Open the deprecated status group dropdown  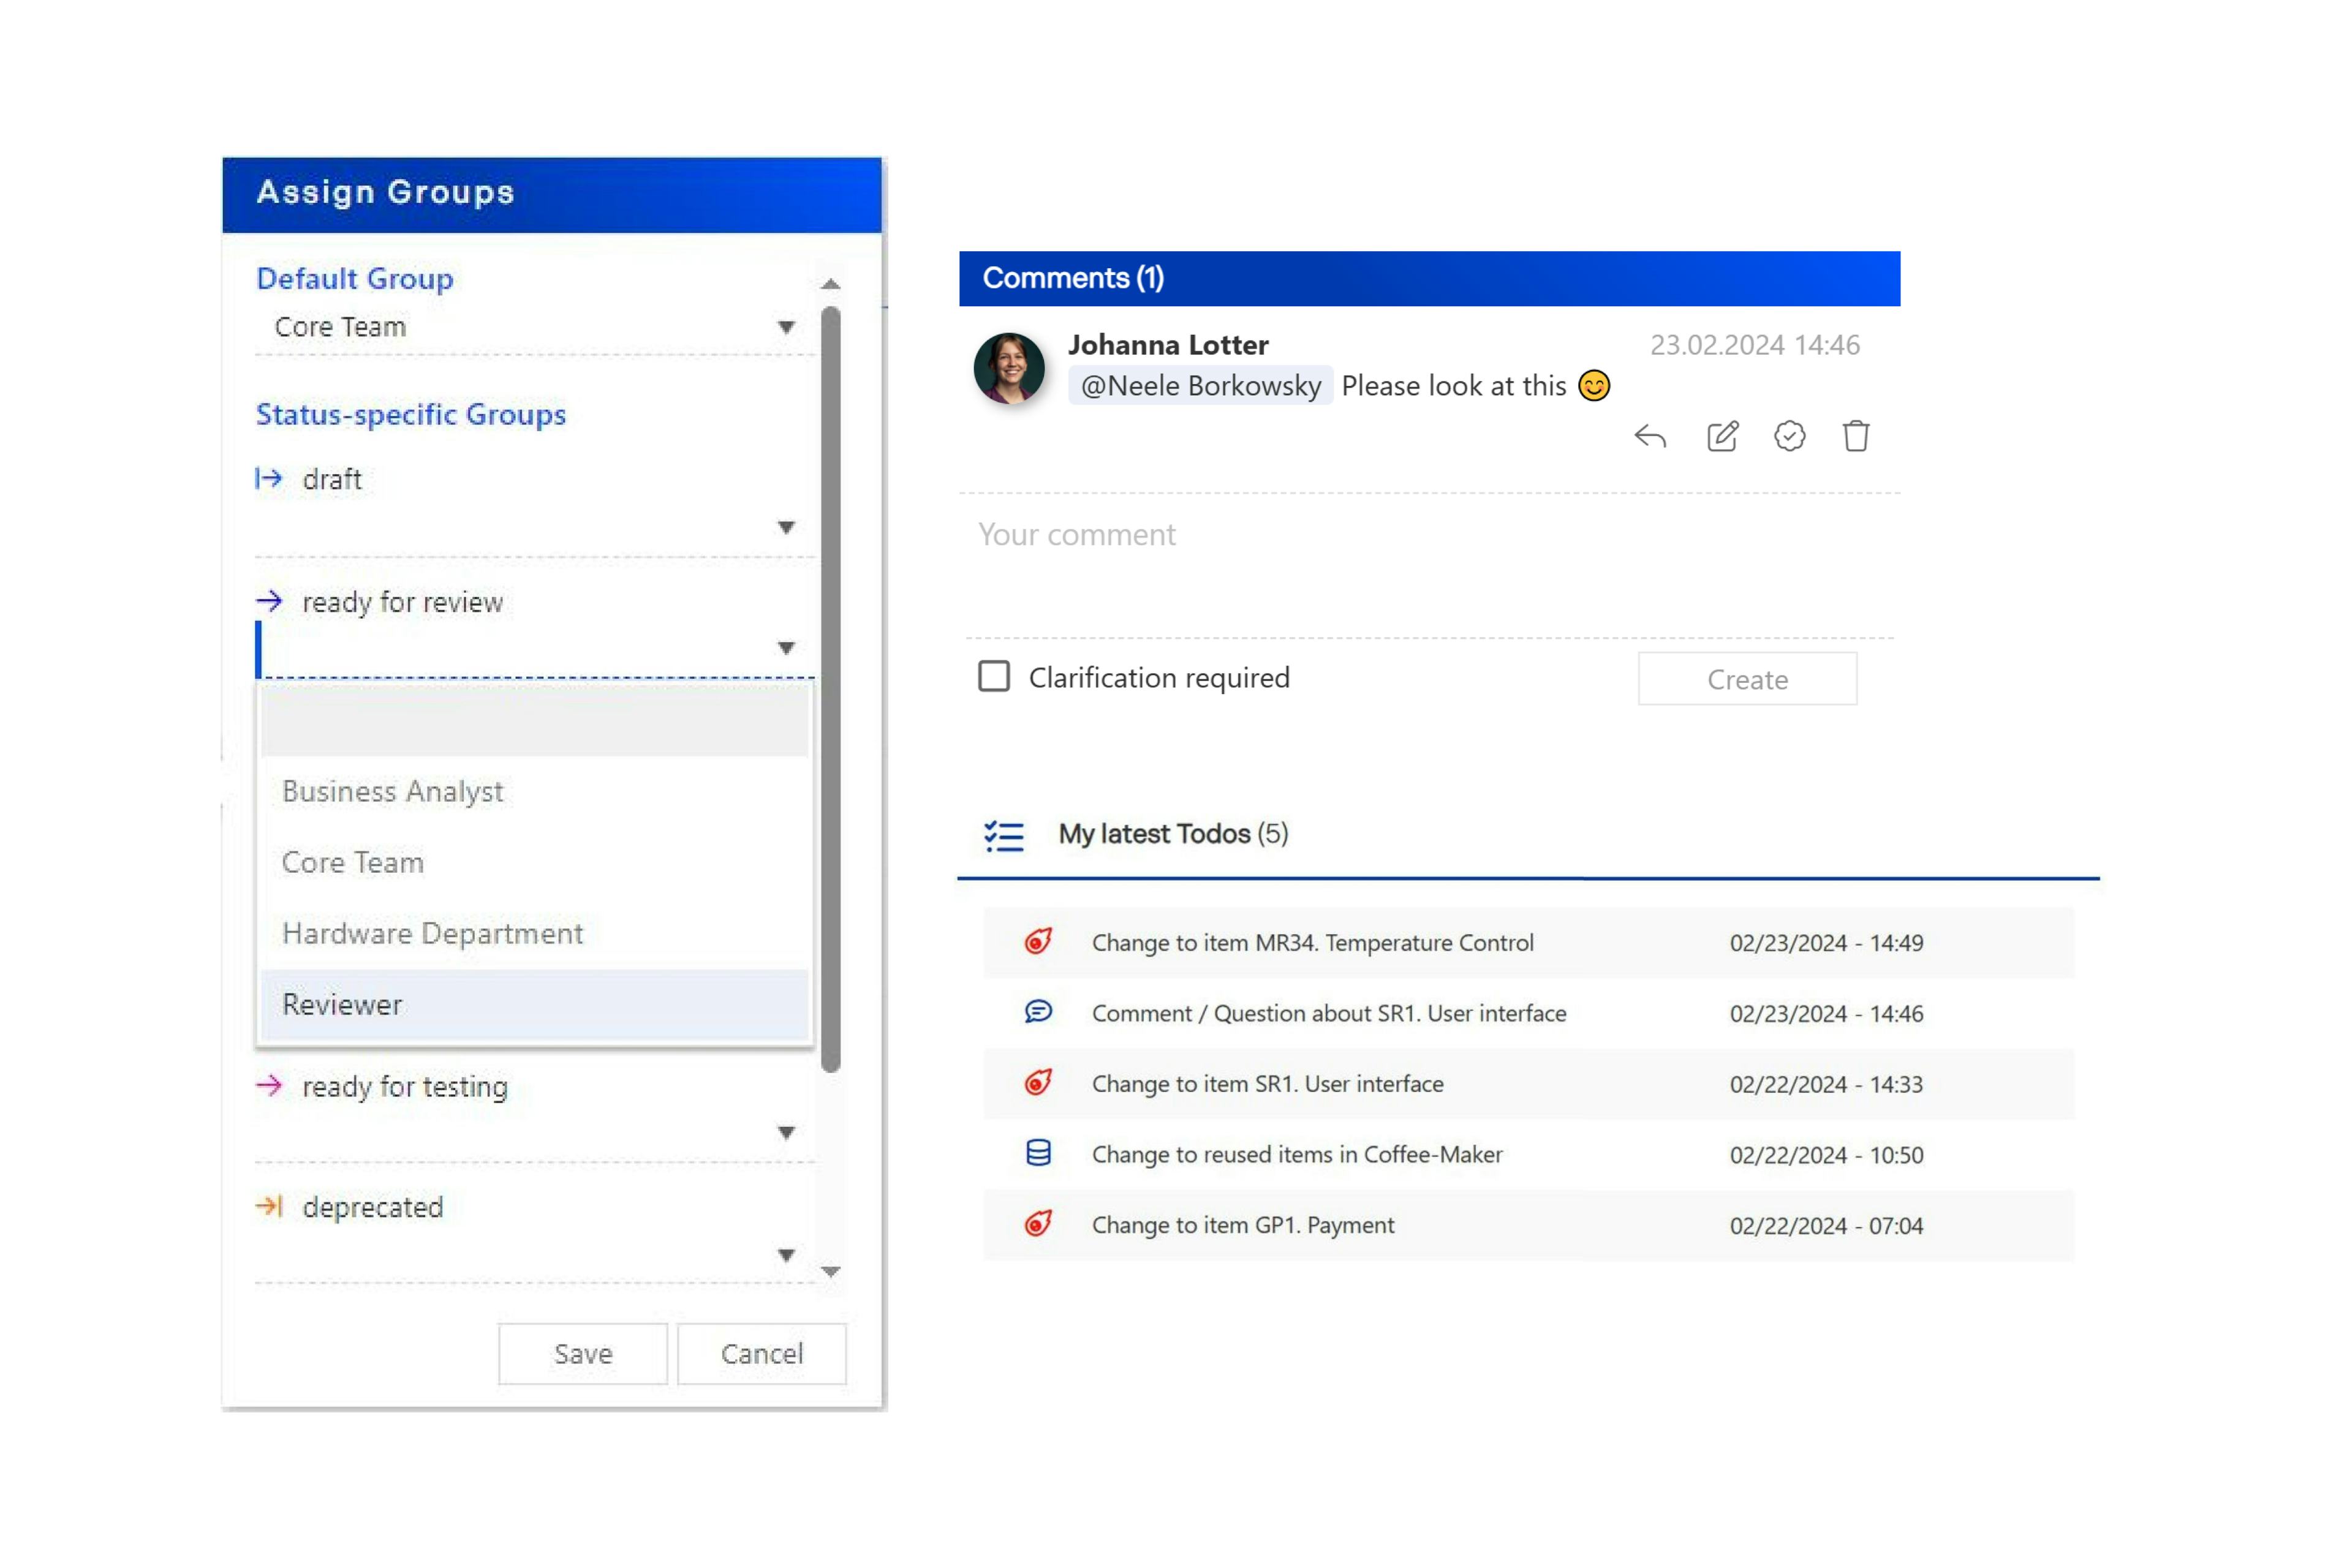coord(786,1255)
